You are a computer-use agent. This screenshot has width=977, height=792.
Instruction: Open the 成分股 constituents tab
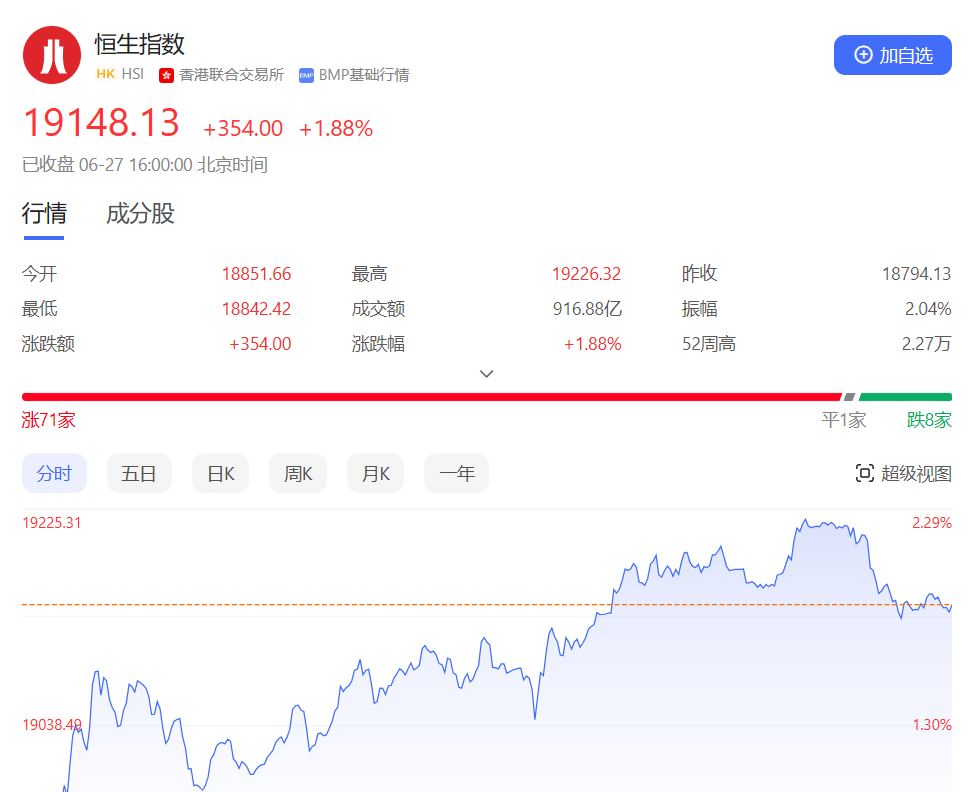[x=140, y=214]
